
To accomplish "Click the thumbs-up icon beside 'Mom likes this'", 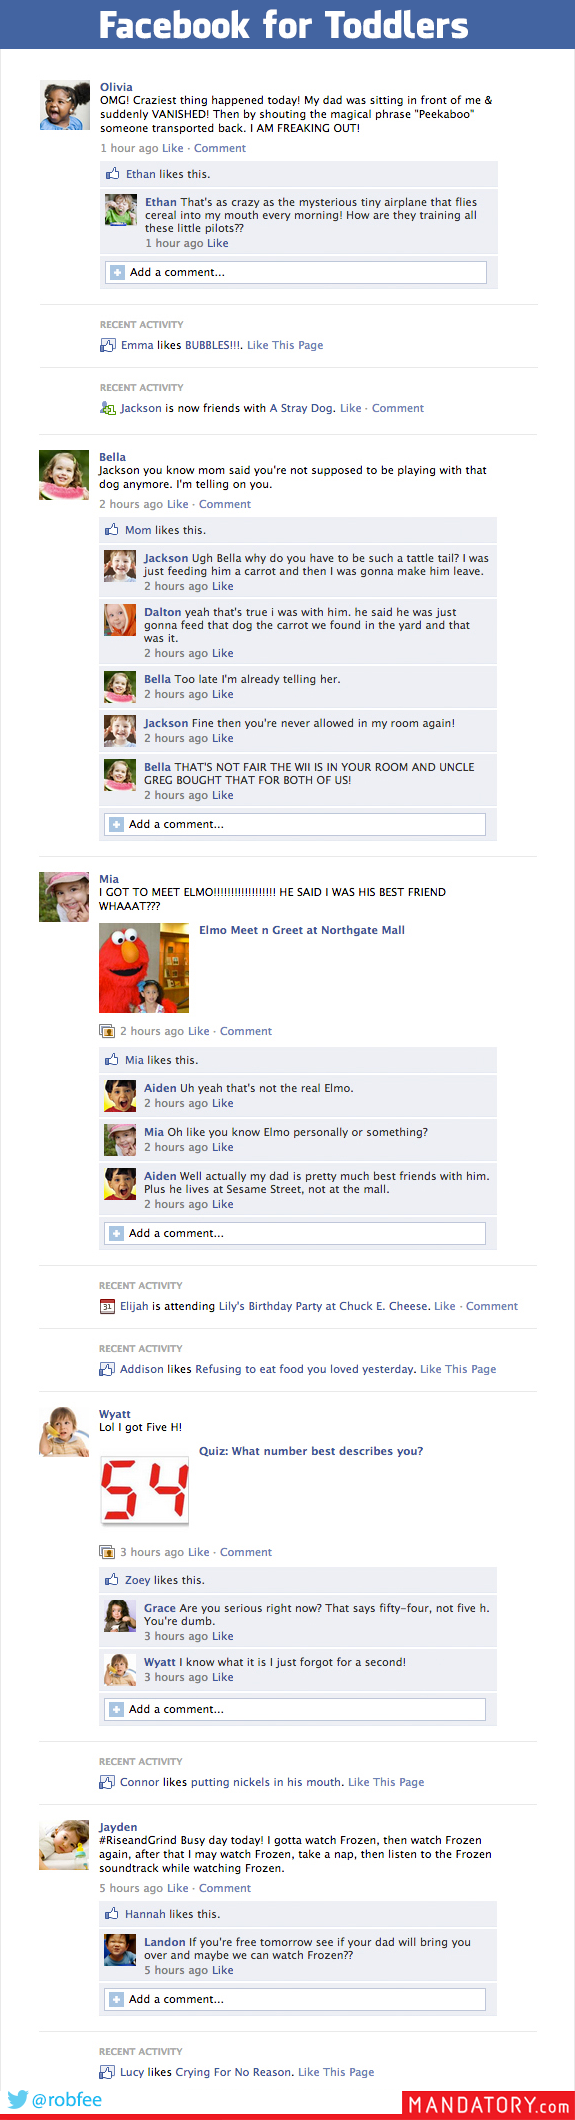I will (112, 530).
